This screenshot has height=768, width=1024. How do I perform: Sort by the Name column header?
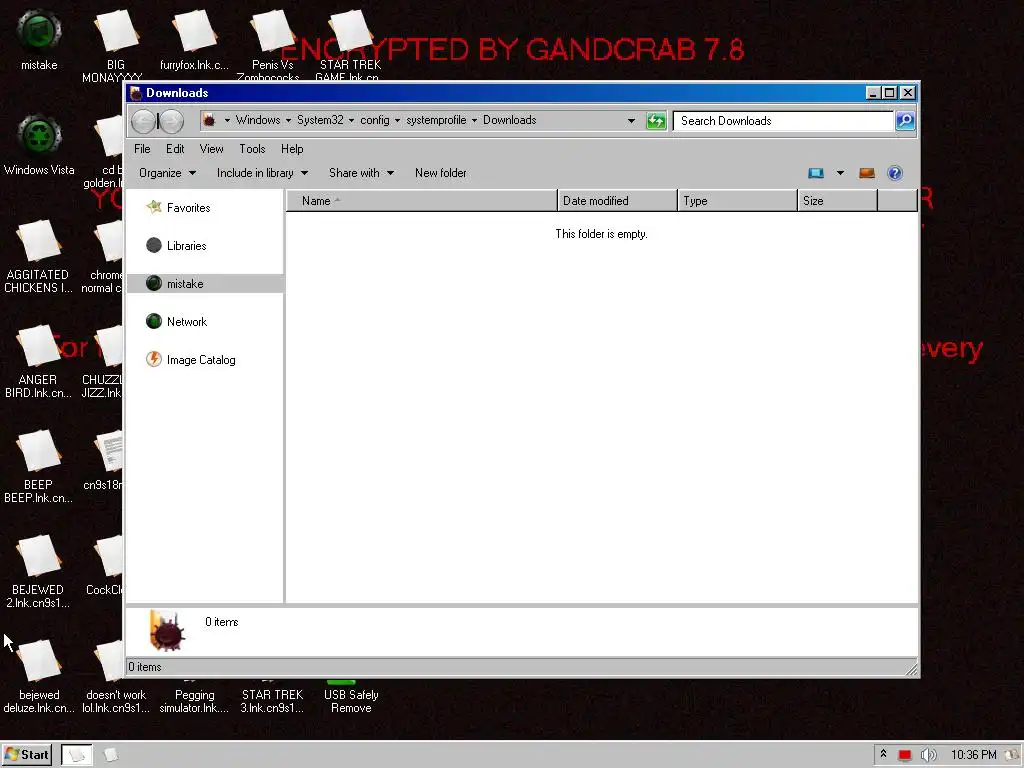(422, 200)
